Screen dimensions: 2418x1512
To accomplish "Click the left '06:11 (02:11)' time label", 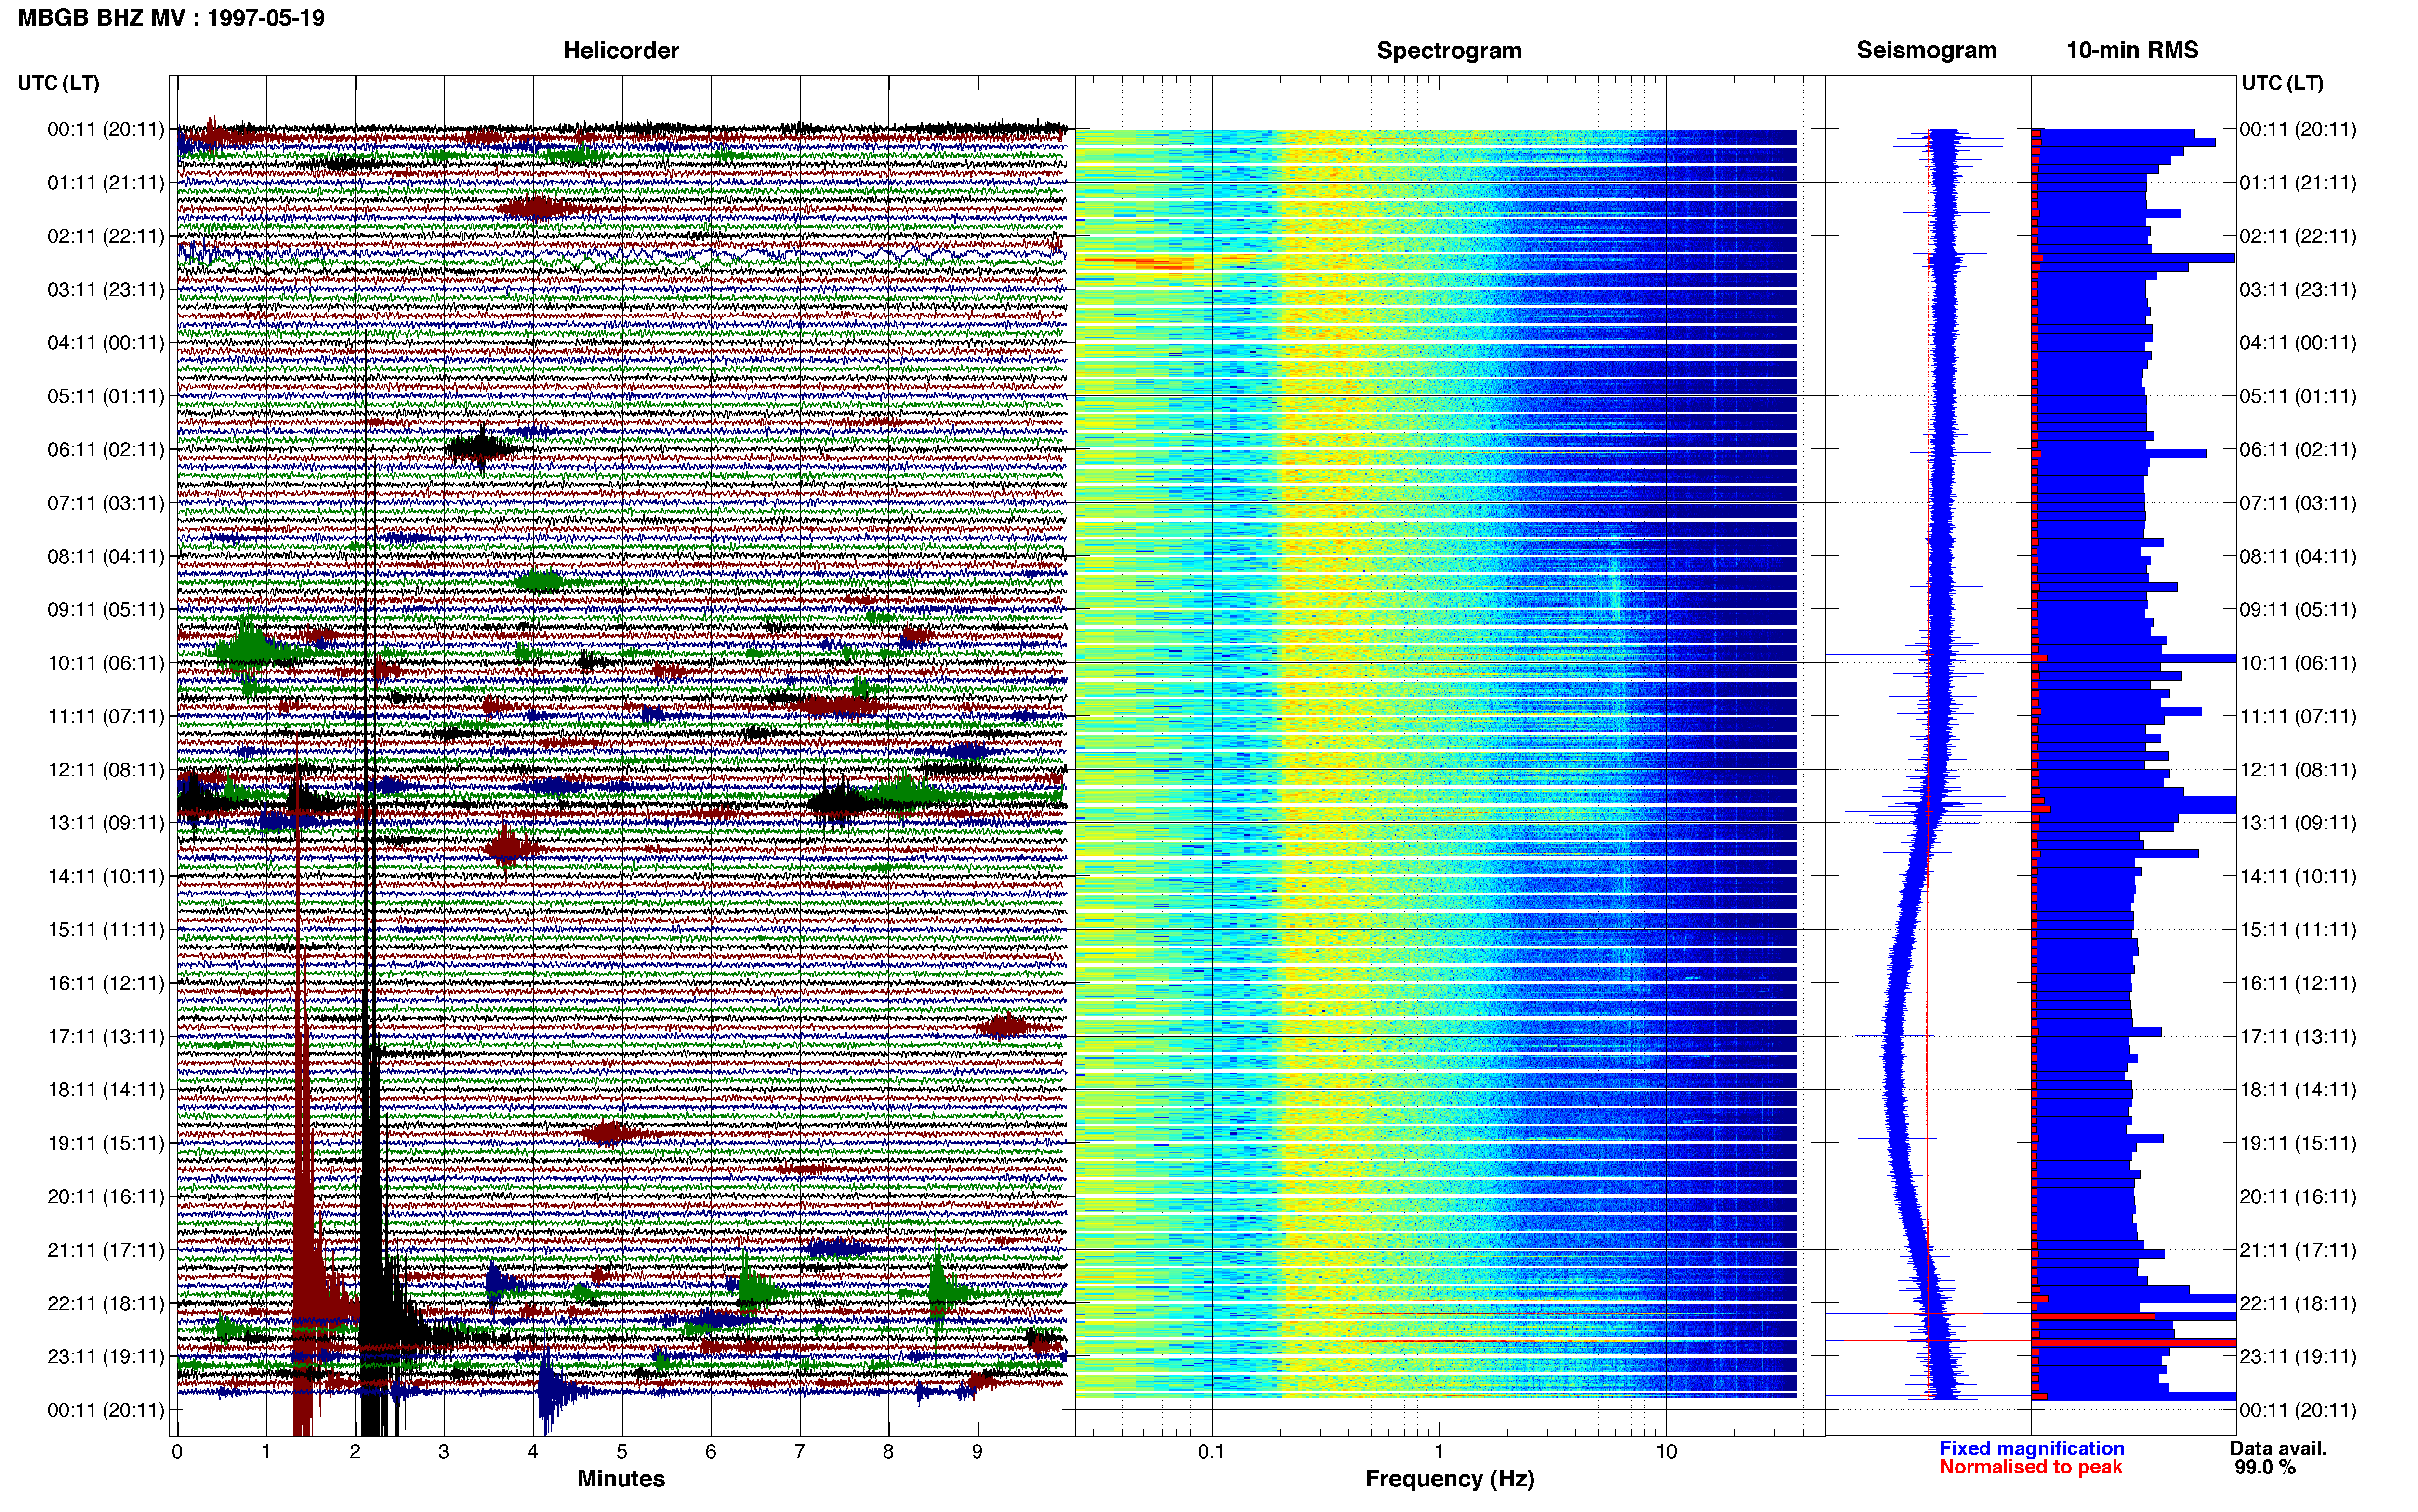I will (106, 449).
